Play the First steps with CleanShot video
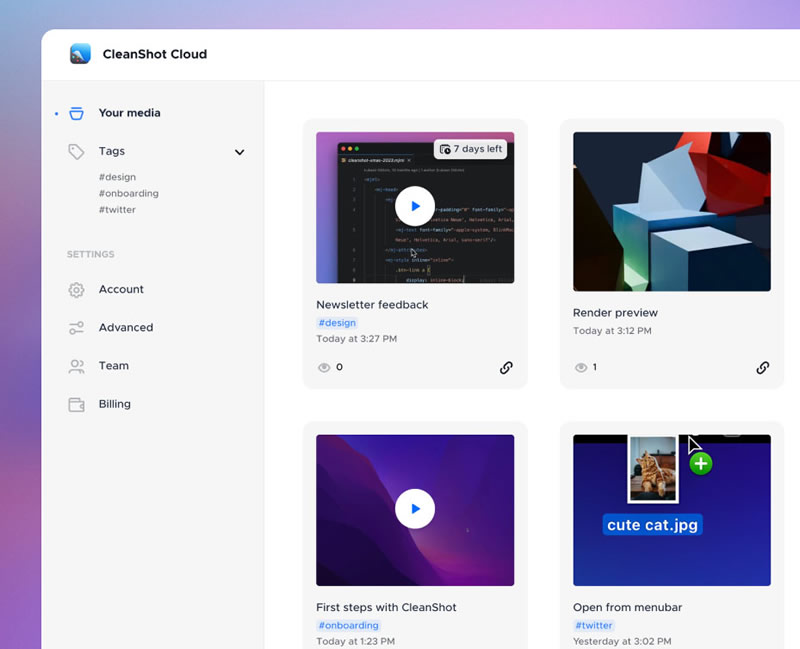The width and height of the screenshot is (800, 649). pos(415,509)
